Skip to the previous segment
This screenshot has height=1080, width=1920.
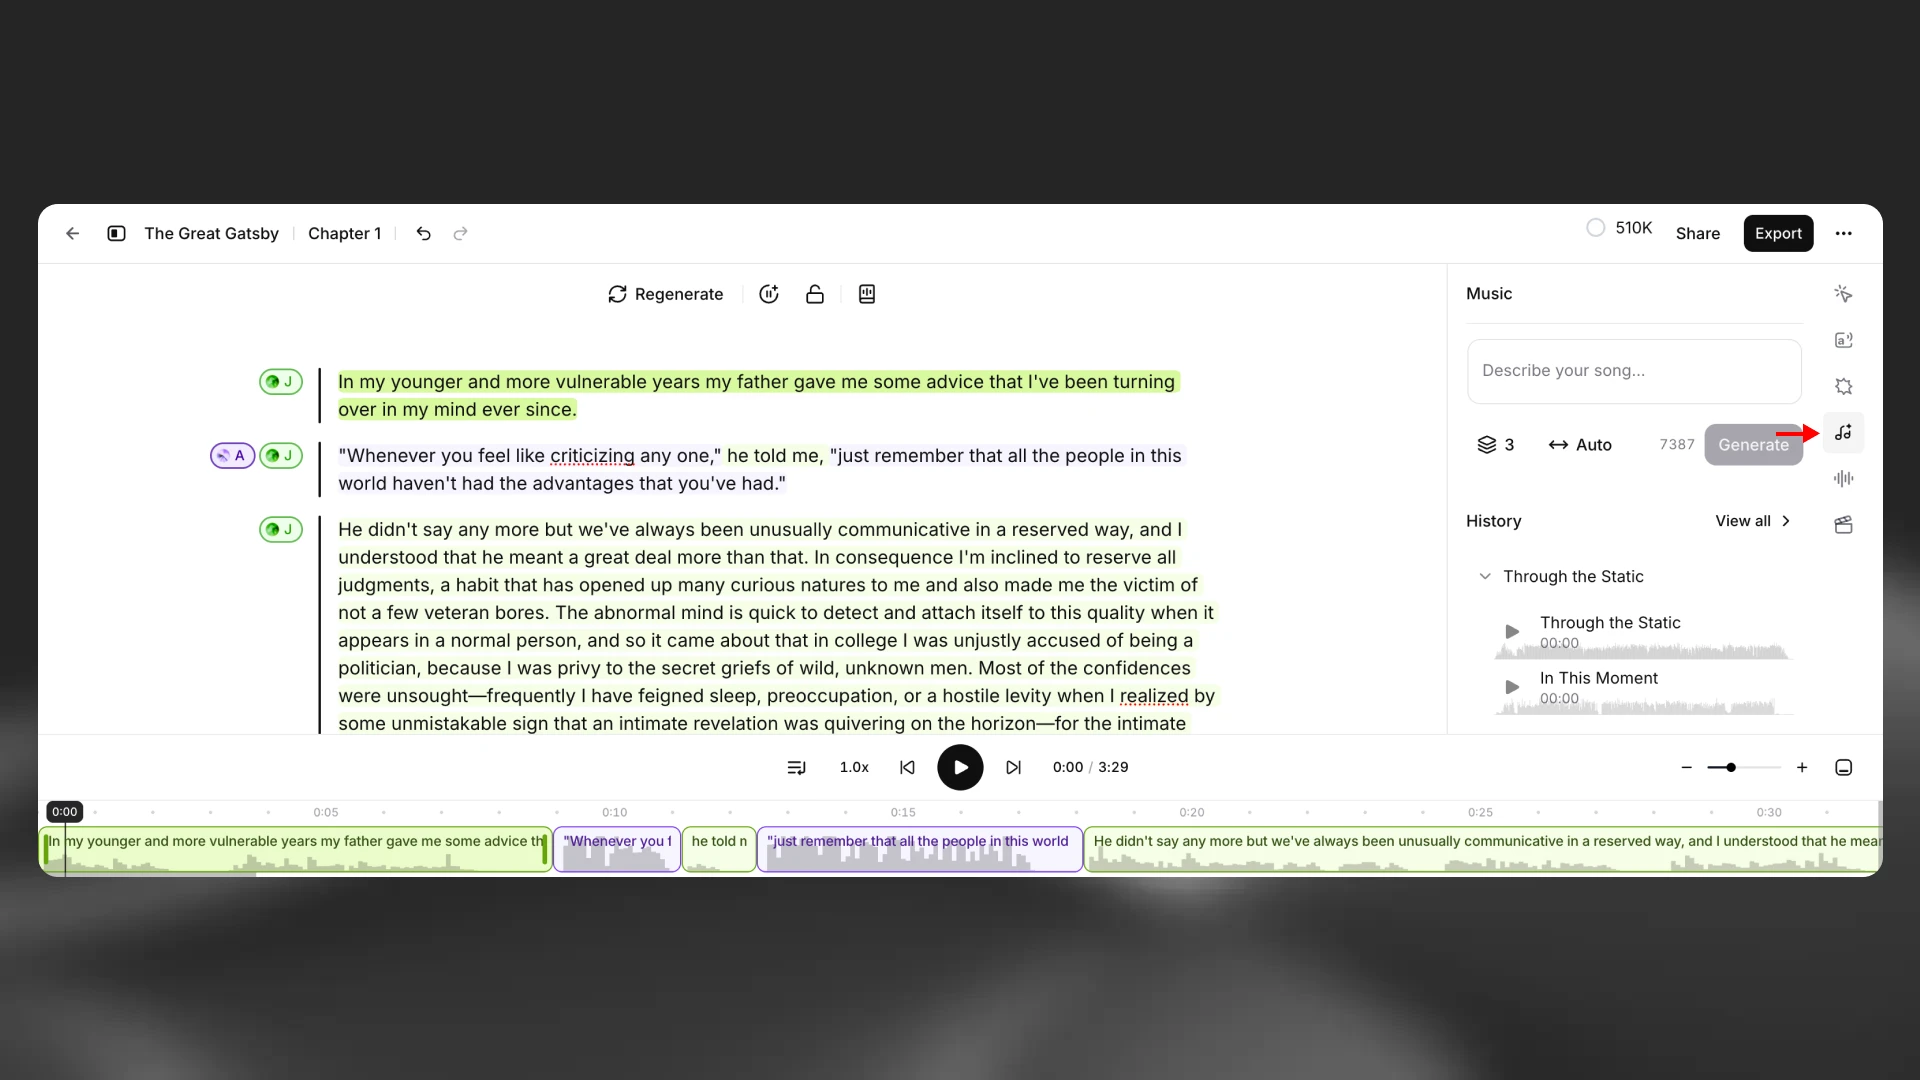907,767
